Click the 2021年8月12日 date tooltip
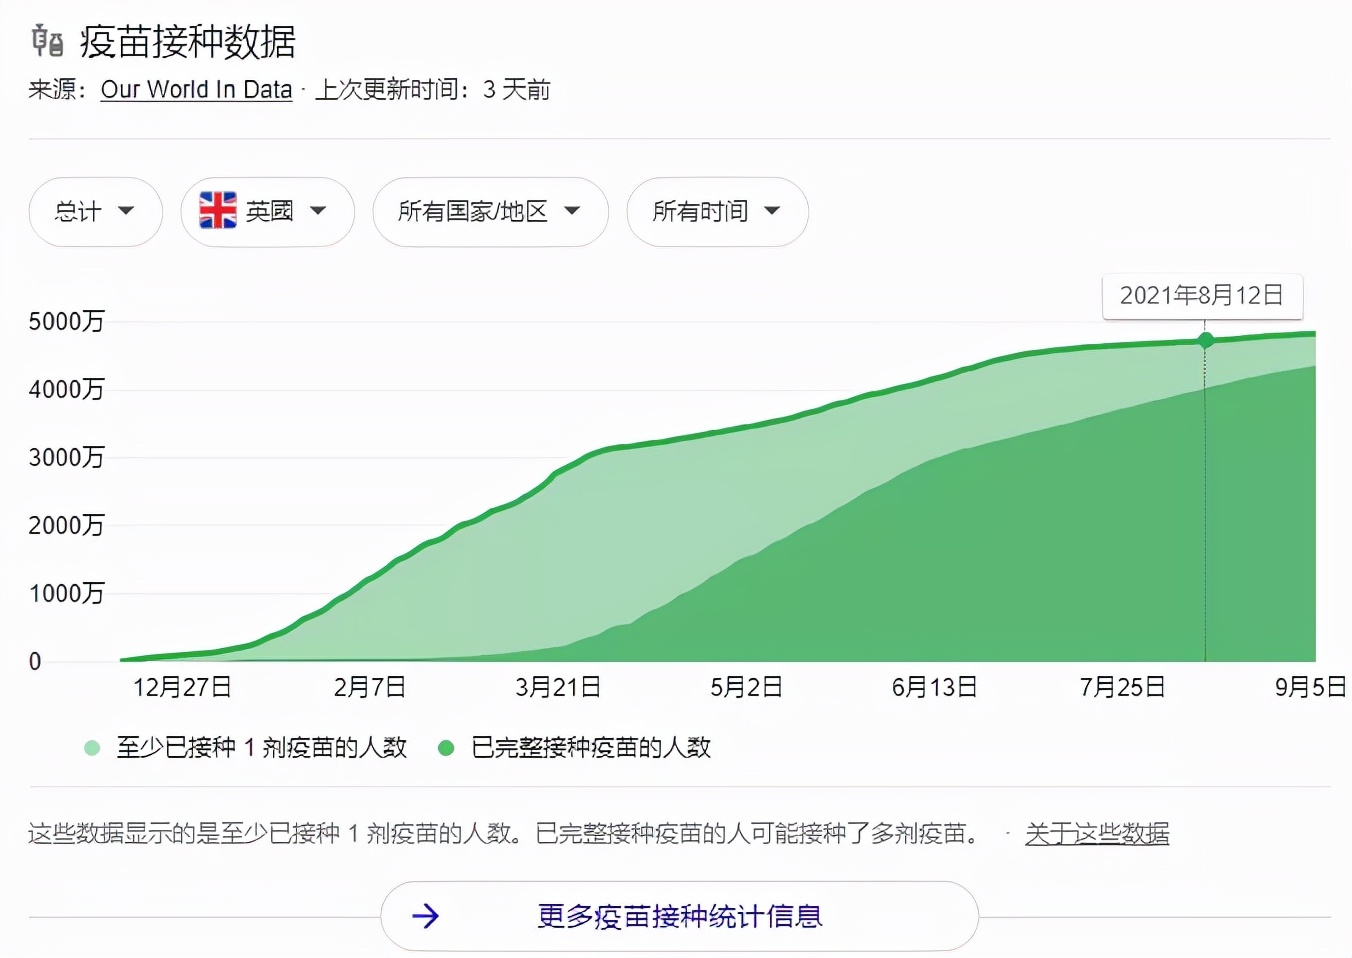Image resolution: width=1352 pixels, height=958 pixels. 1203,296
